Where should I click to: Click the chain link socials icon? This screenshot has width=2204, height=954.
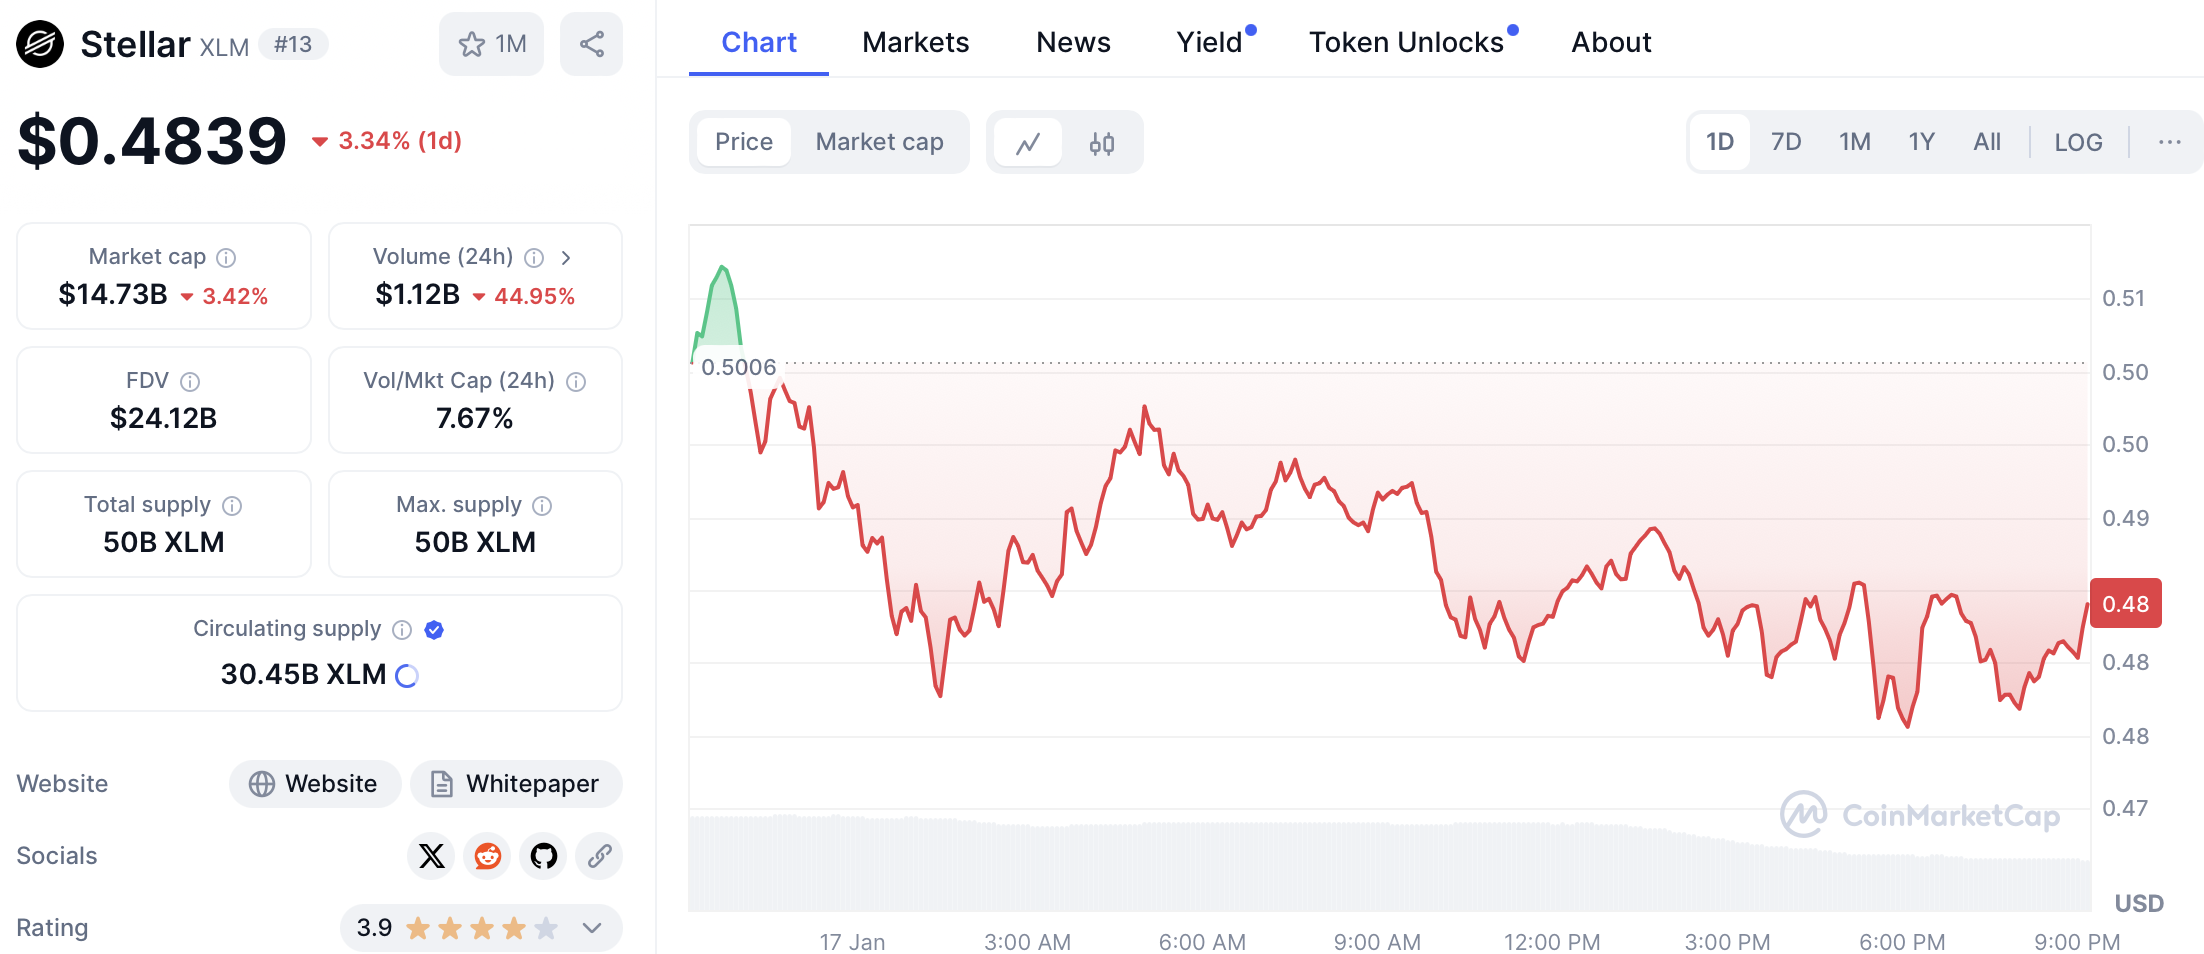[599, 856]
